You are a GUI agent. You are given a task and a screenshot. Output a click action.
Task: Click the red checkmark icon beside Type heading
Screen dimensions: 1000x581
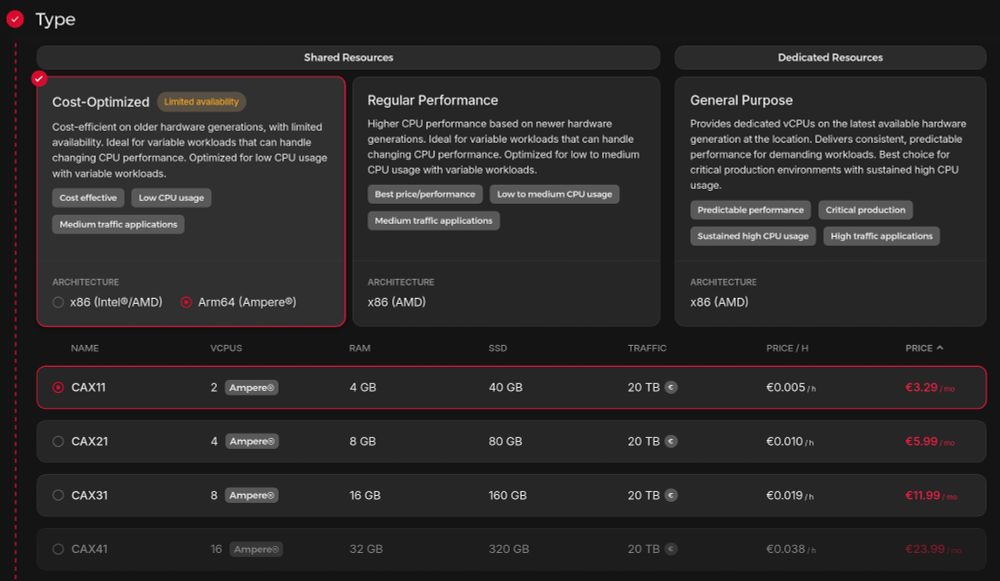[15, 19]
